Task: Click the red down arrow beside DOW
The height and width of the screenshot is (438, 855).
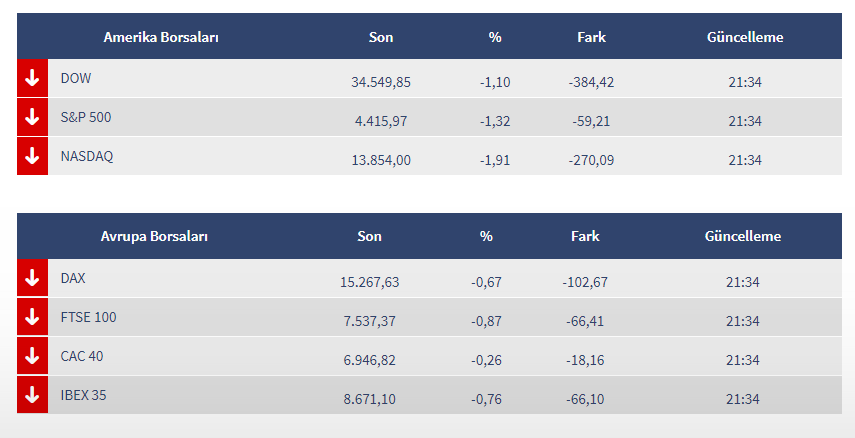Action: click(x=32, y=78)
